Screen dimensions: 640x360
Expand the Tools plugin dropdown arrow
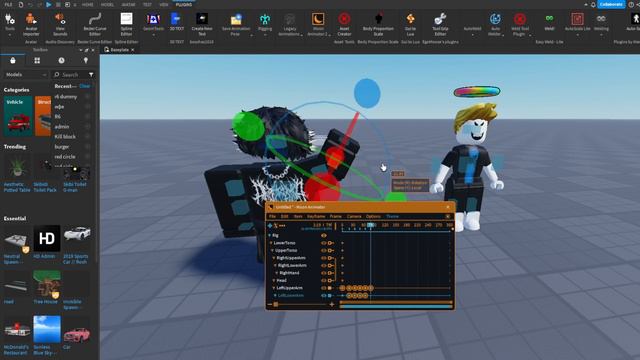(9, 36)
